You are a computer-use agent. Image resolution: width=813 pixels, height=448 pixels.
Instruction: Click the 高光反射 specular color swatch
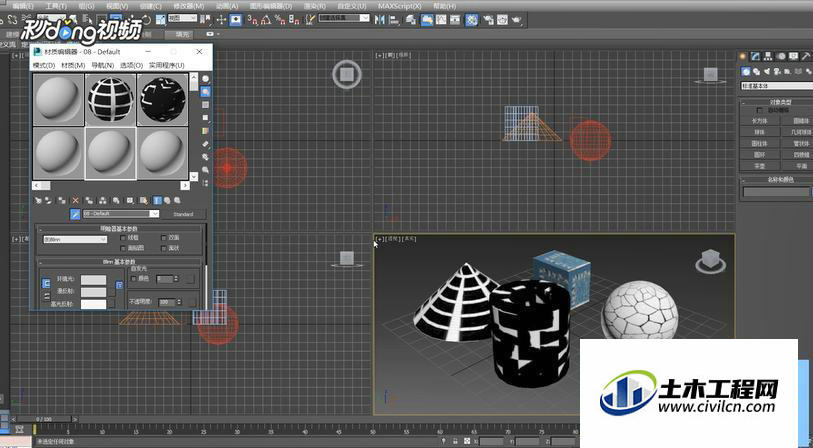pyautogui.click(x=93, y=304)
